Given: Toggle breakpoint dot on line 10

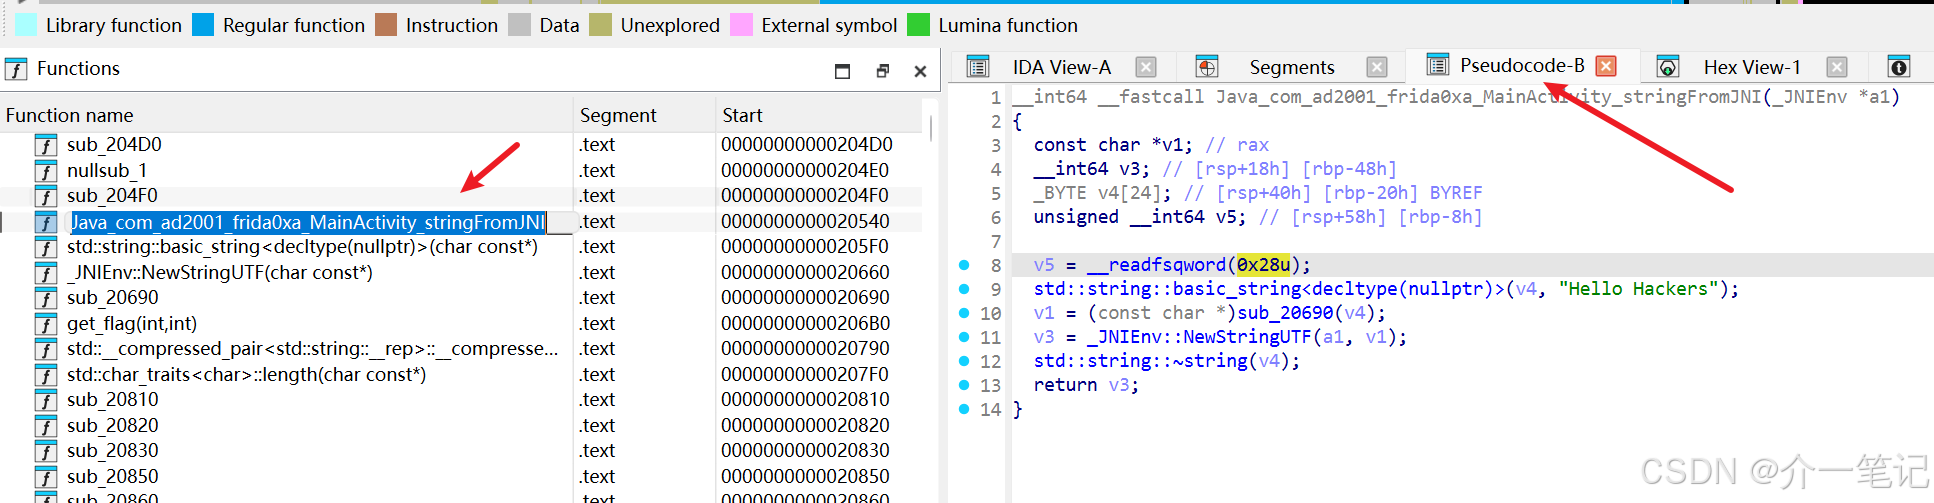Looking at the screenshot, I should coord(964,313).
